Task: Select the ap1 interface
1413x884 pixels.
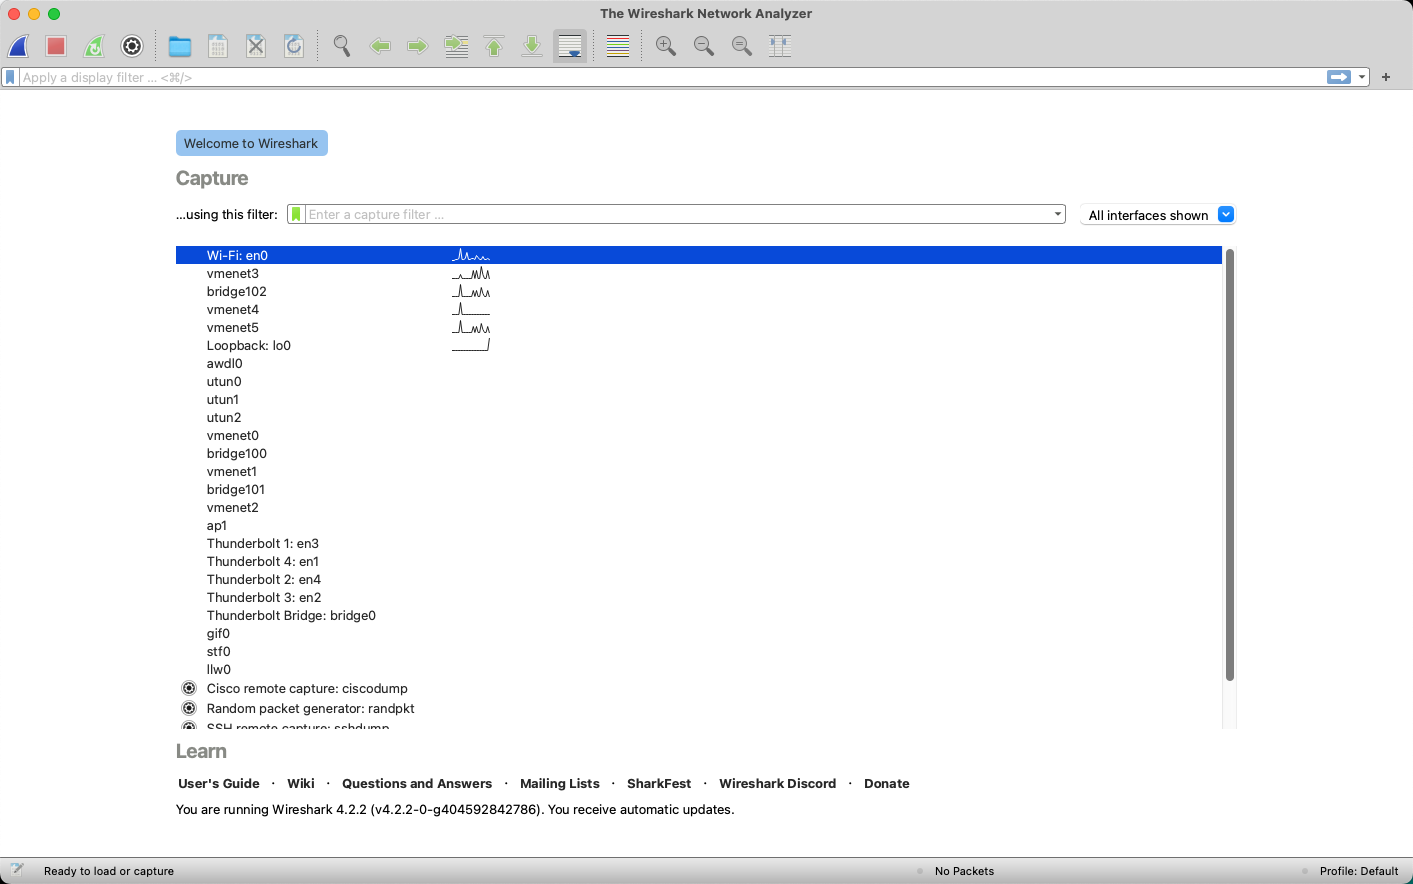Action: [x=698, y=525]
